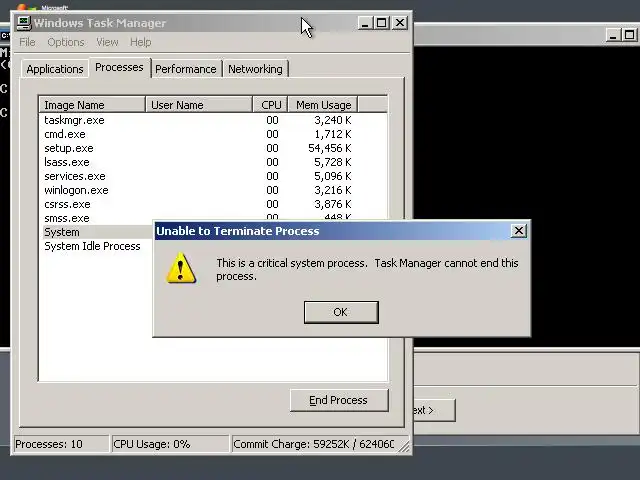
Task: Select System Idle Process row
Action: 97,246
